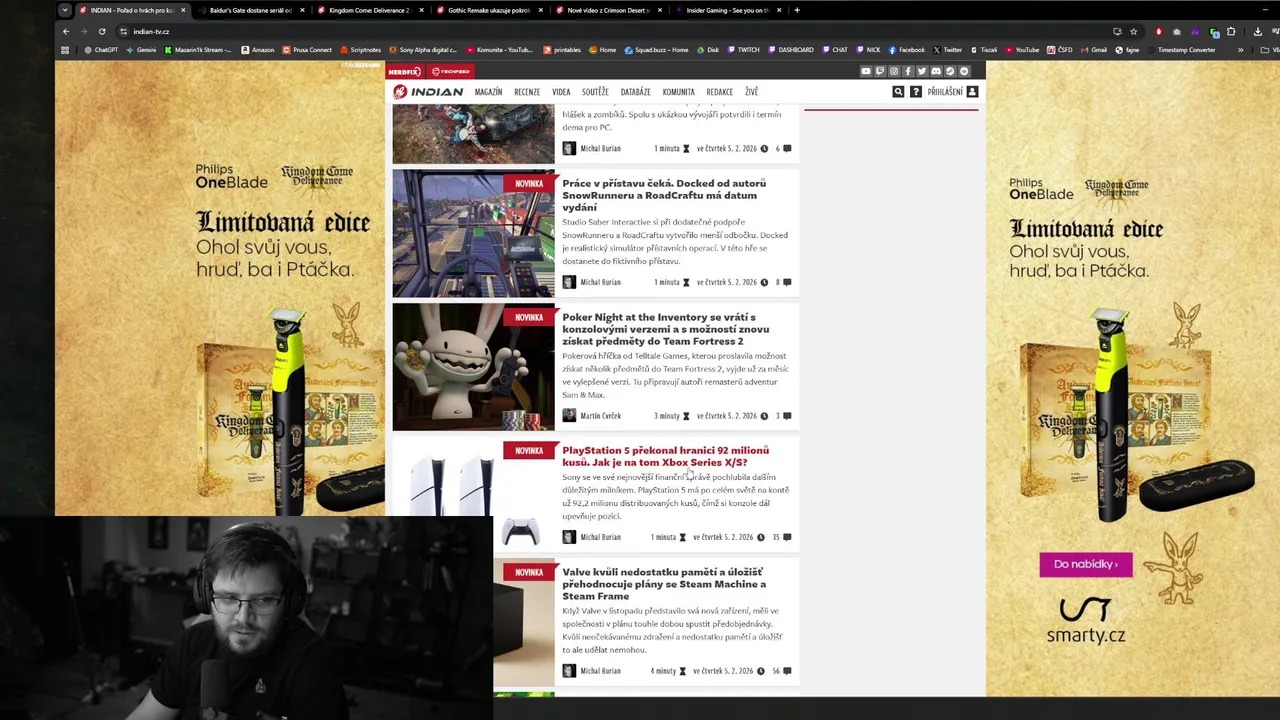Viewport: 1280px width, 720px height.
Task: Switch to the Gothic Remake tab
Action: tap(488, 10)
